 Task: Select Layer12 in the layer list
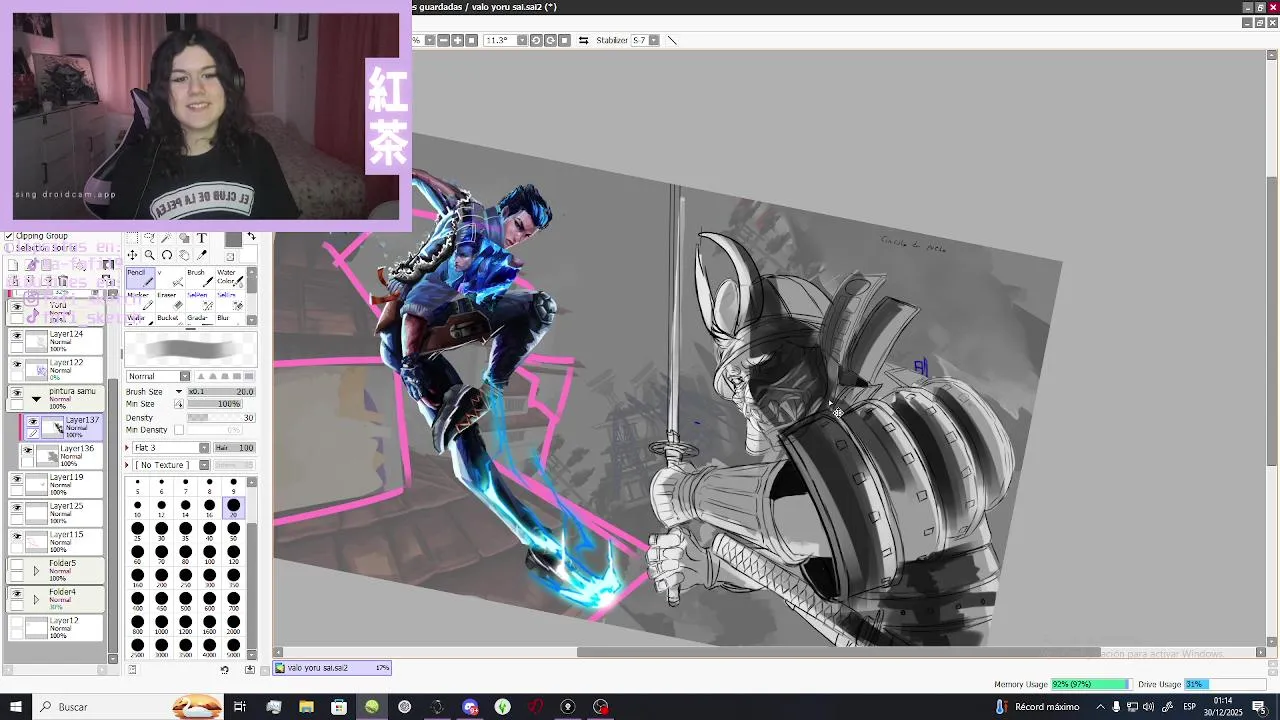click(57, 628)
